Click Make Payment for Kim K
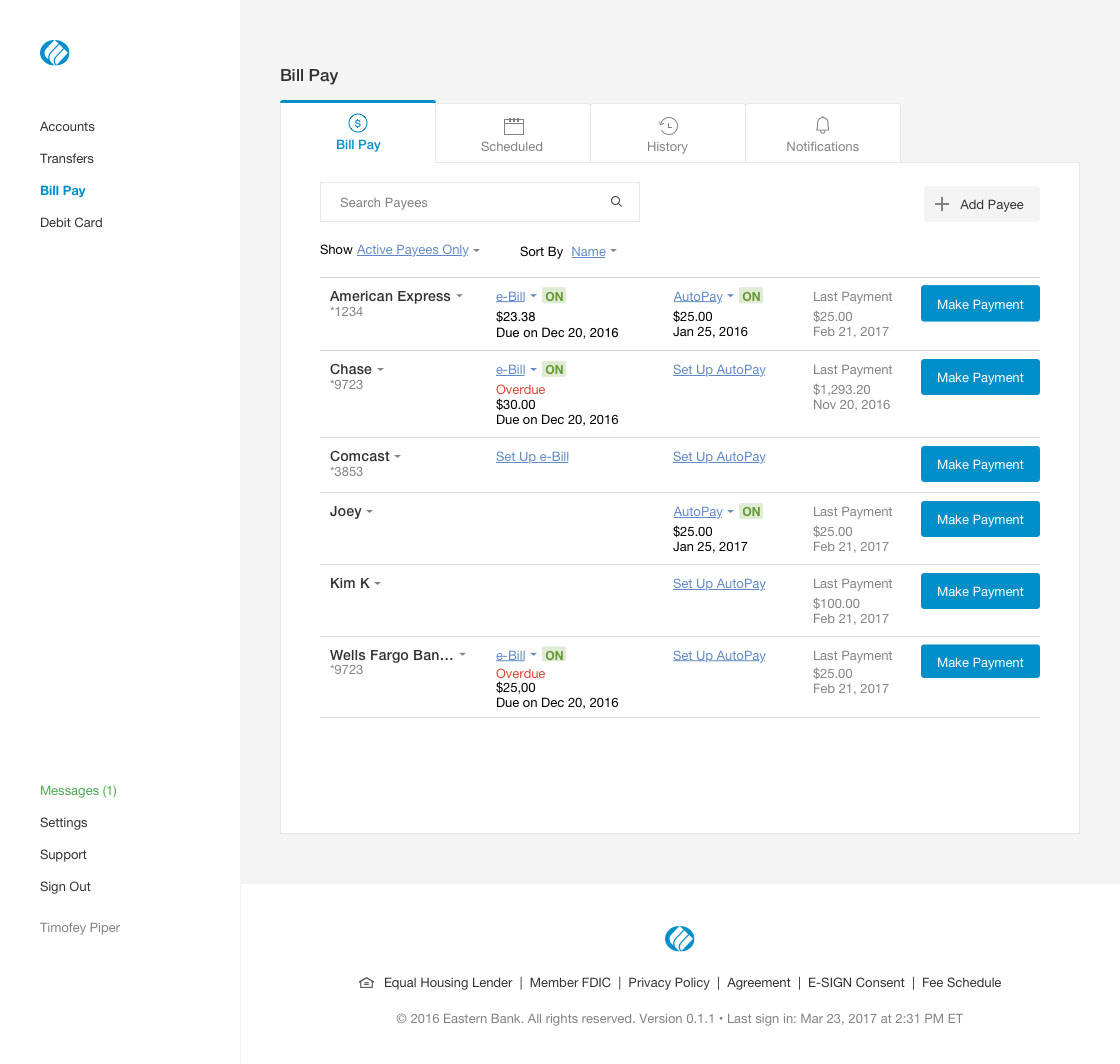 [980, 591]
